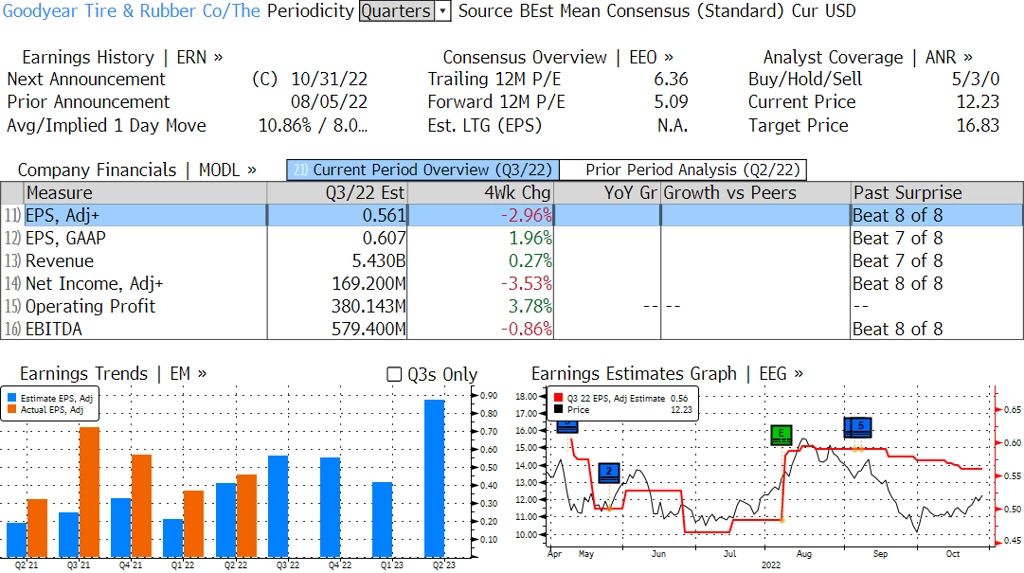This screenshot has height=573, width=1024.
Task: Click the red Q3 22 EPS Estimate legend swatch
Action: point(558,398)
